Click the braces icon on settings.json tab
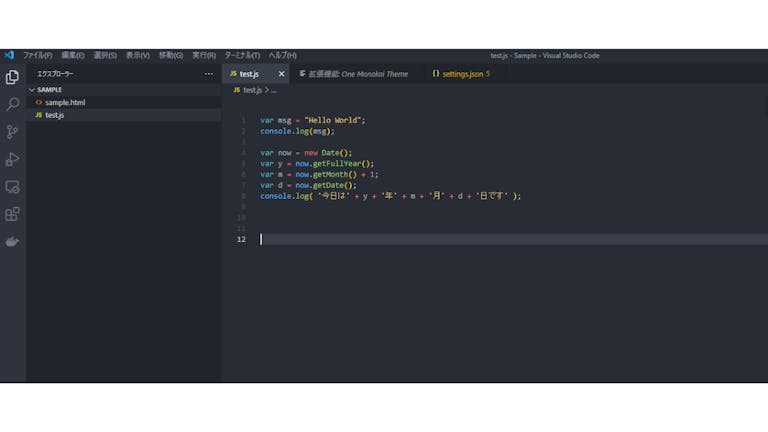 click(x=435, y=73)
